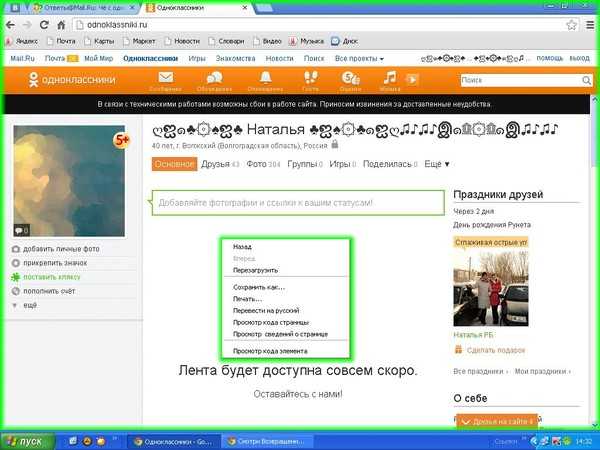
Task: Expand the ещё list under profile photo
Action: pos(25,305)
